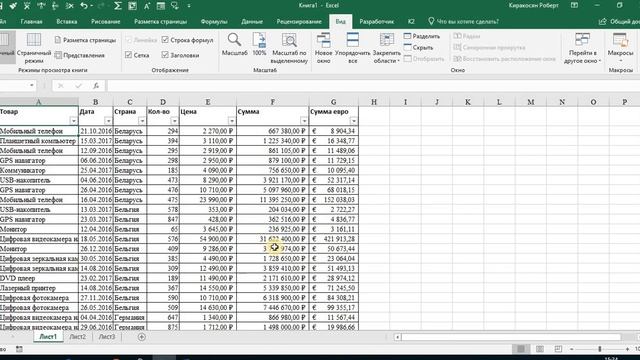Open Представления custom views

[80, 55]
